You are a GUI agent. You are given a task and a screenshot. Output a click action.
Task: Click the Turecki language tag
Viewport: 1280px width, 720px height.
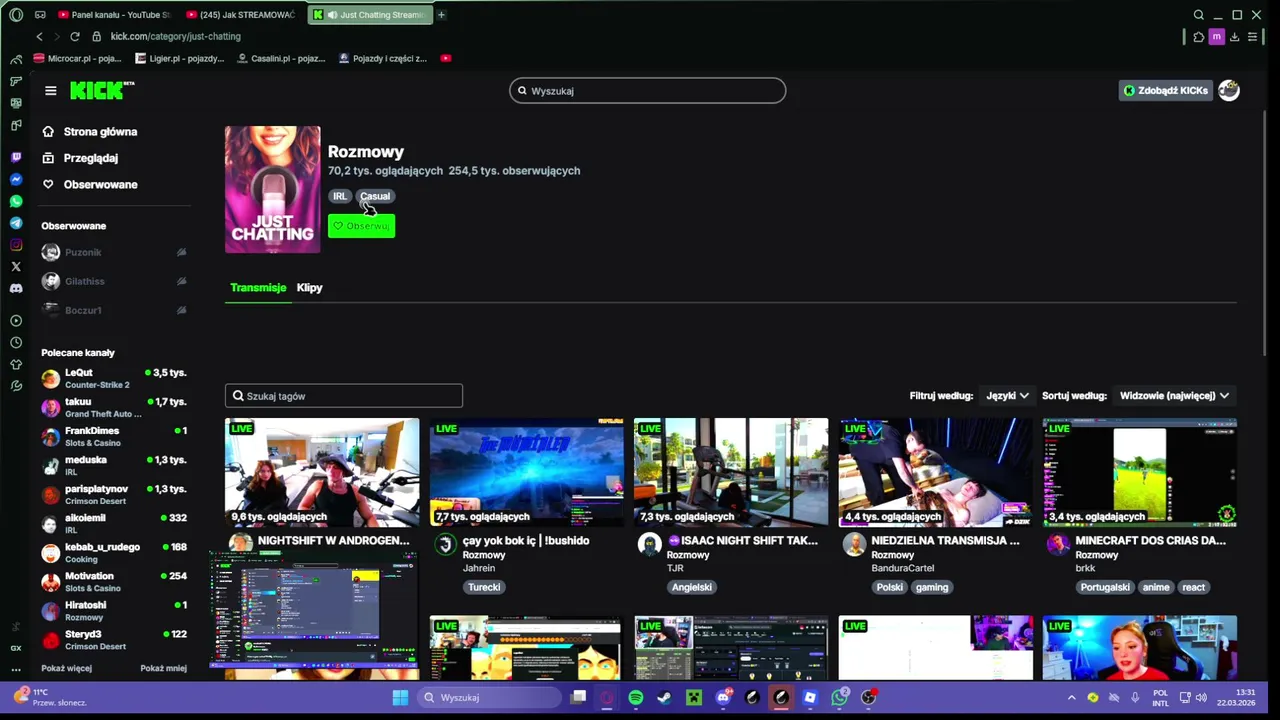point(484,587)
